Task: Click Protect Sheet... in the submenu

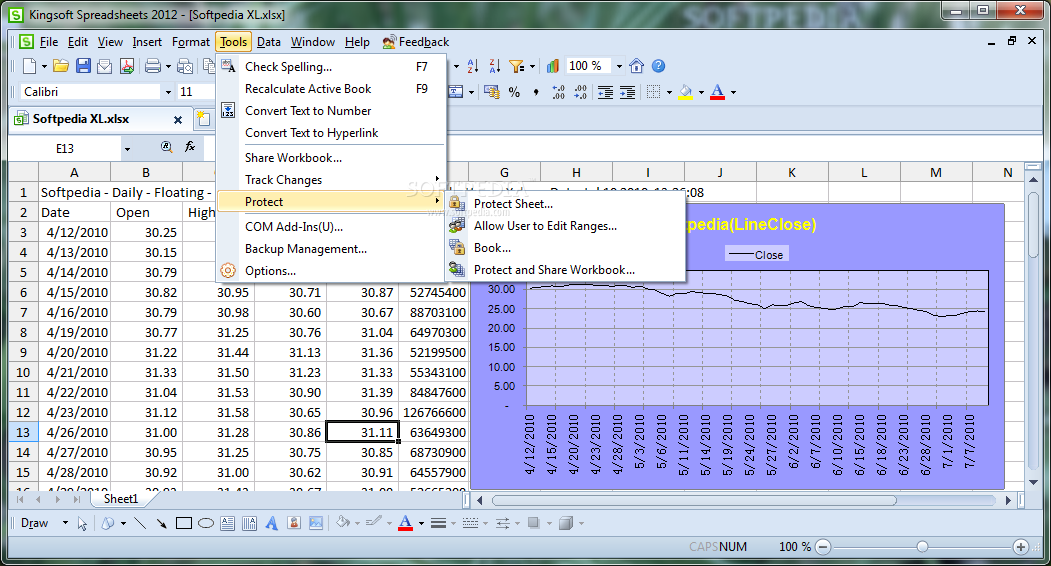Action: [565, 204]
